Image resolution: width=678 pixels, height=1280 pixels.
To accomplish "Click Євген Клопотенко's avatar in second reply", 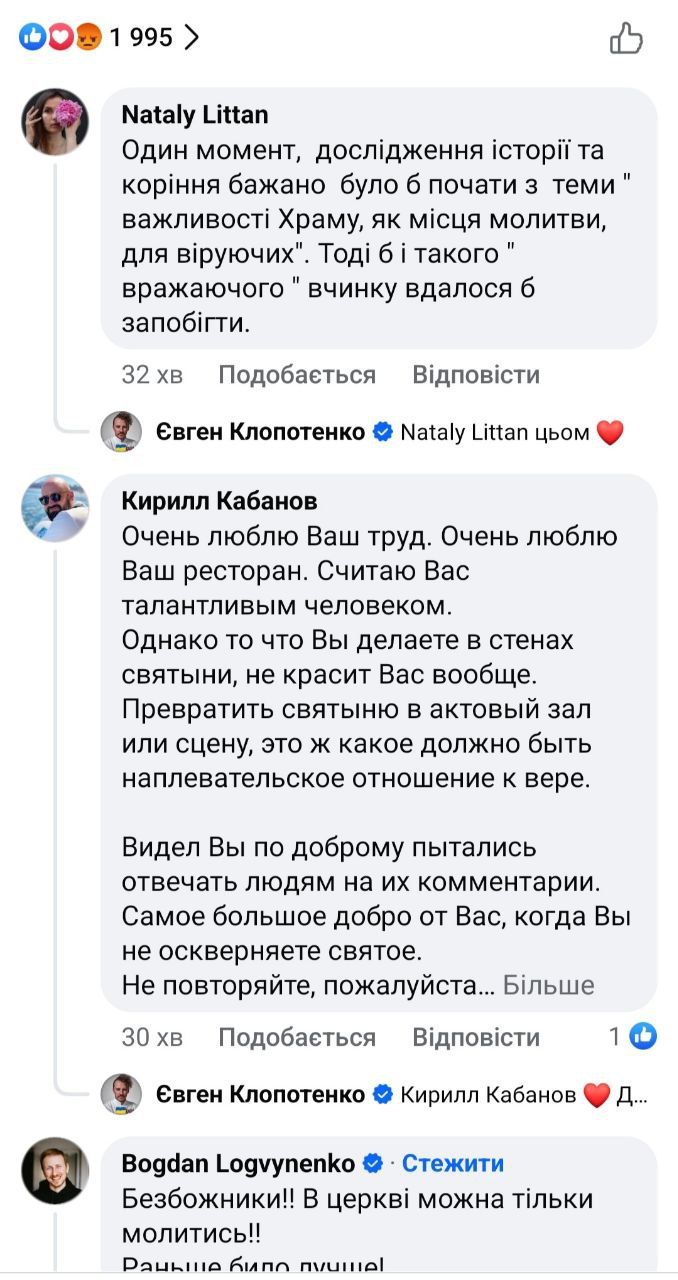I will coord(121,1094).
